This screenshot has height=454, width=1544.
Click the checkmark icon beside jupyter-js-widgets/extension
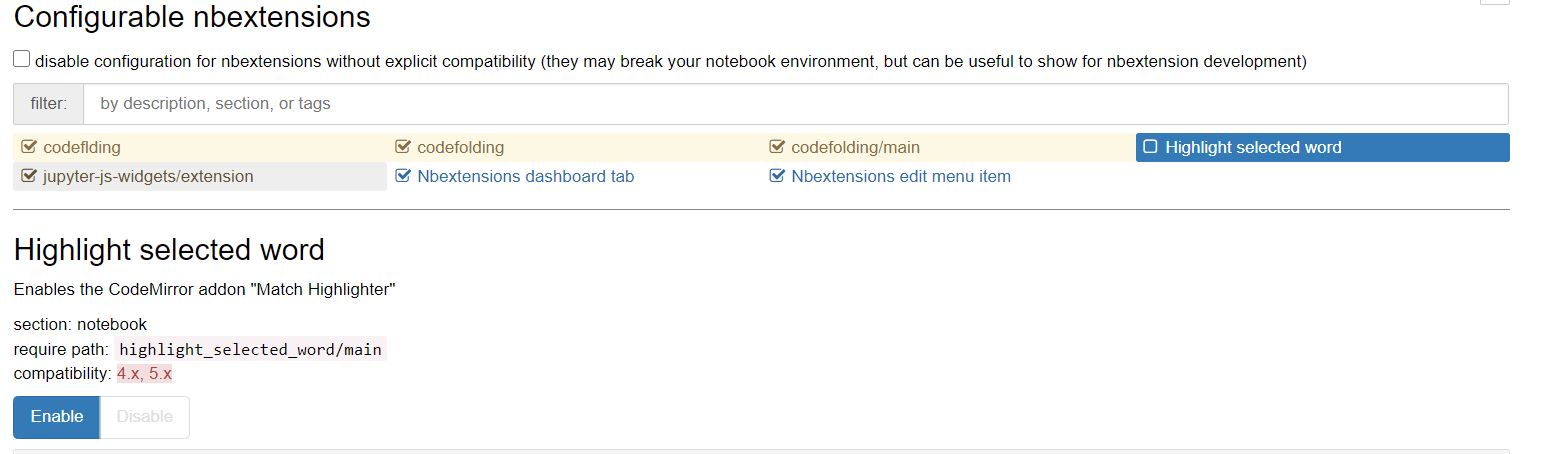point(29,177)
